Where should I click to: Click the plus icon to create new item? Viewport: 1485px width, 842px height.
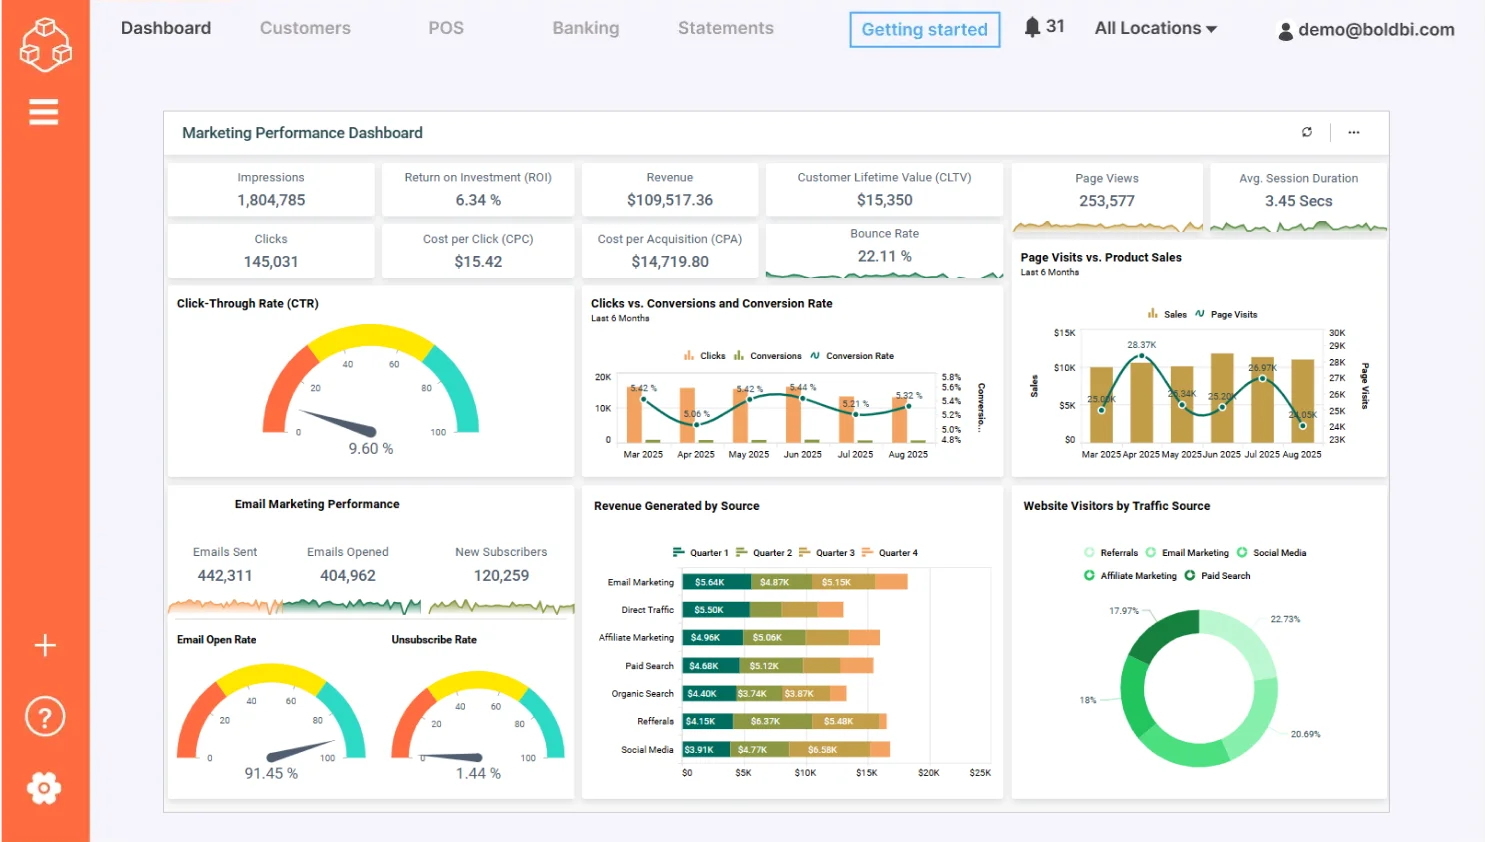click(x=44, y=645)
